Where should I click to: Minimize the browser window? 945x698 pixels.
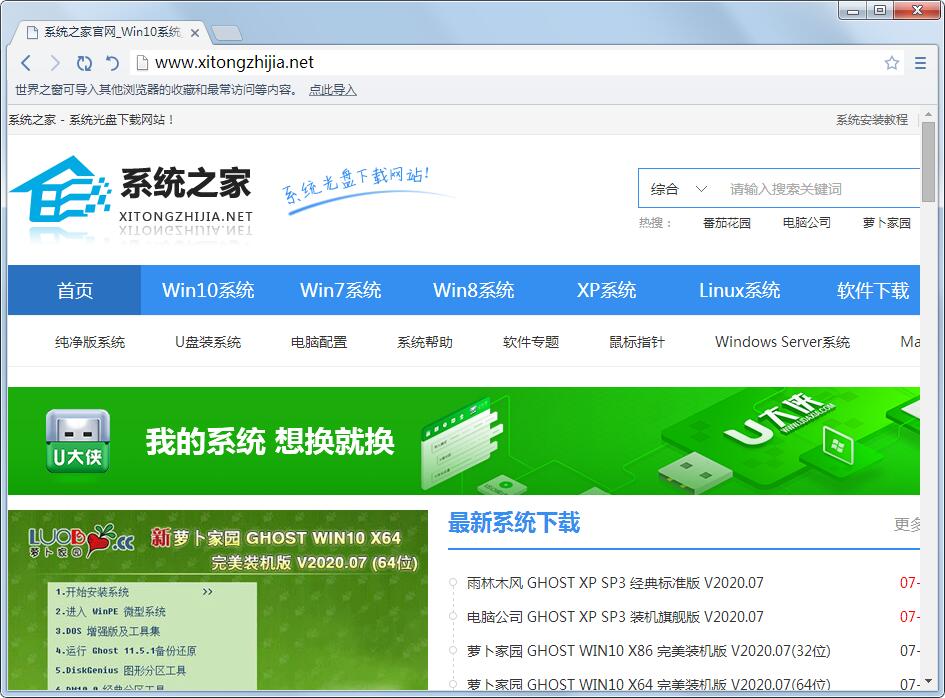point(853,11)
